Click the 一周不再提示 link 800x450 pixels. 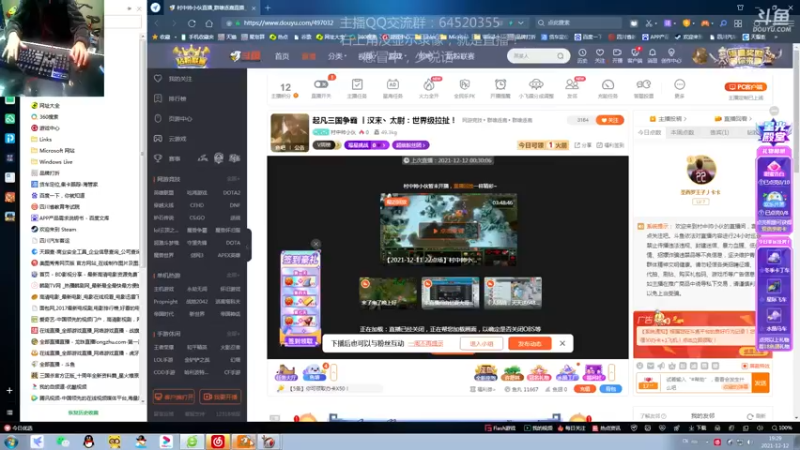click(x=426, y=344)
